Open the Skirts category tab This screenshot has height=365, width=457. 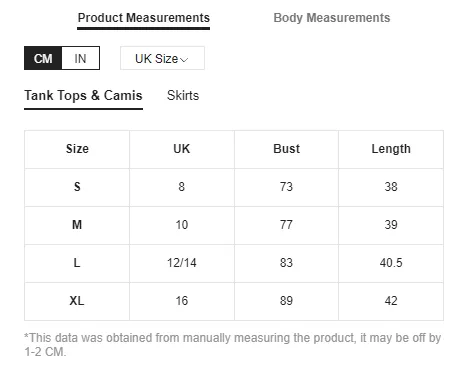coord(183,96)
